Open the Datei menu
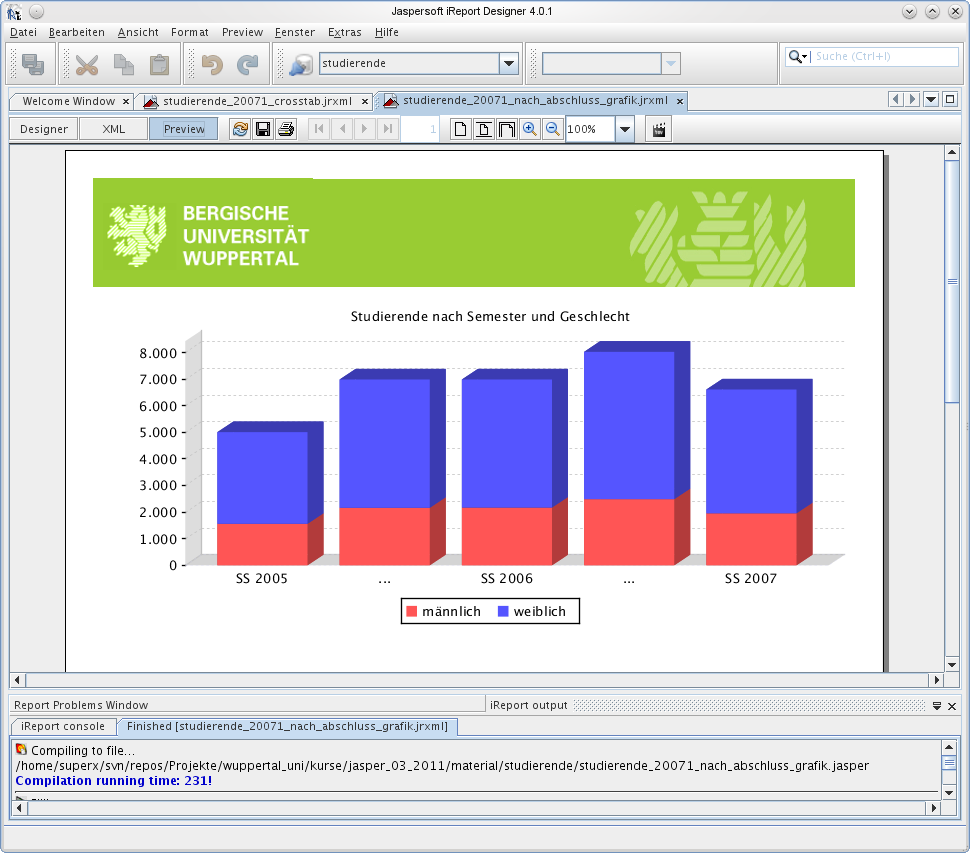This screenshot has width=970, height=853. click(24, 32)
